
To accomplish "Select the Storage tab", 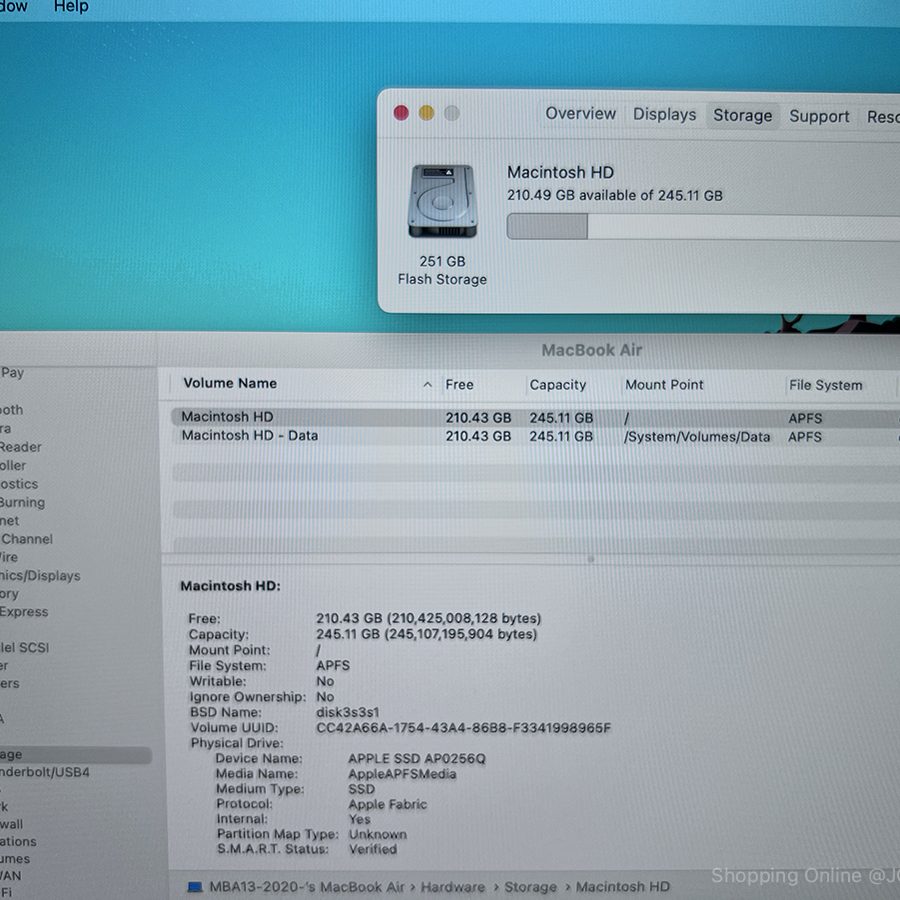I will 742,116.
